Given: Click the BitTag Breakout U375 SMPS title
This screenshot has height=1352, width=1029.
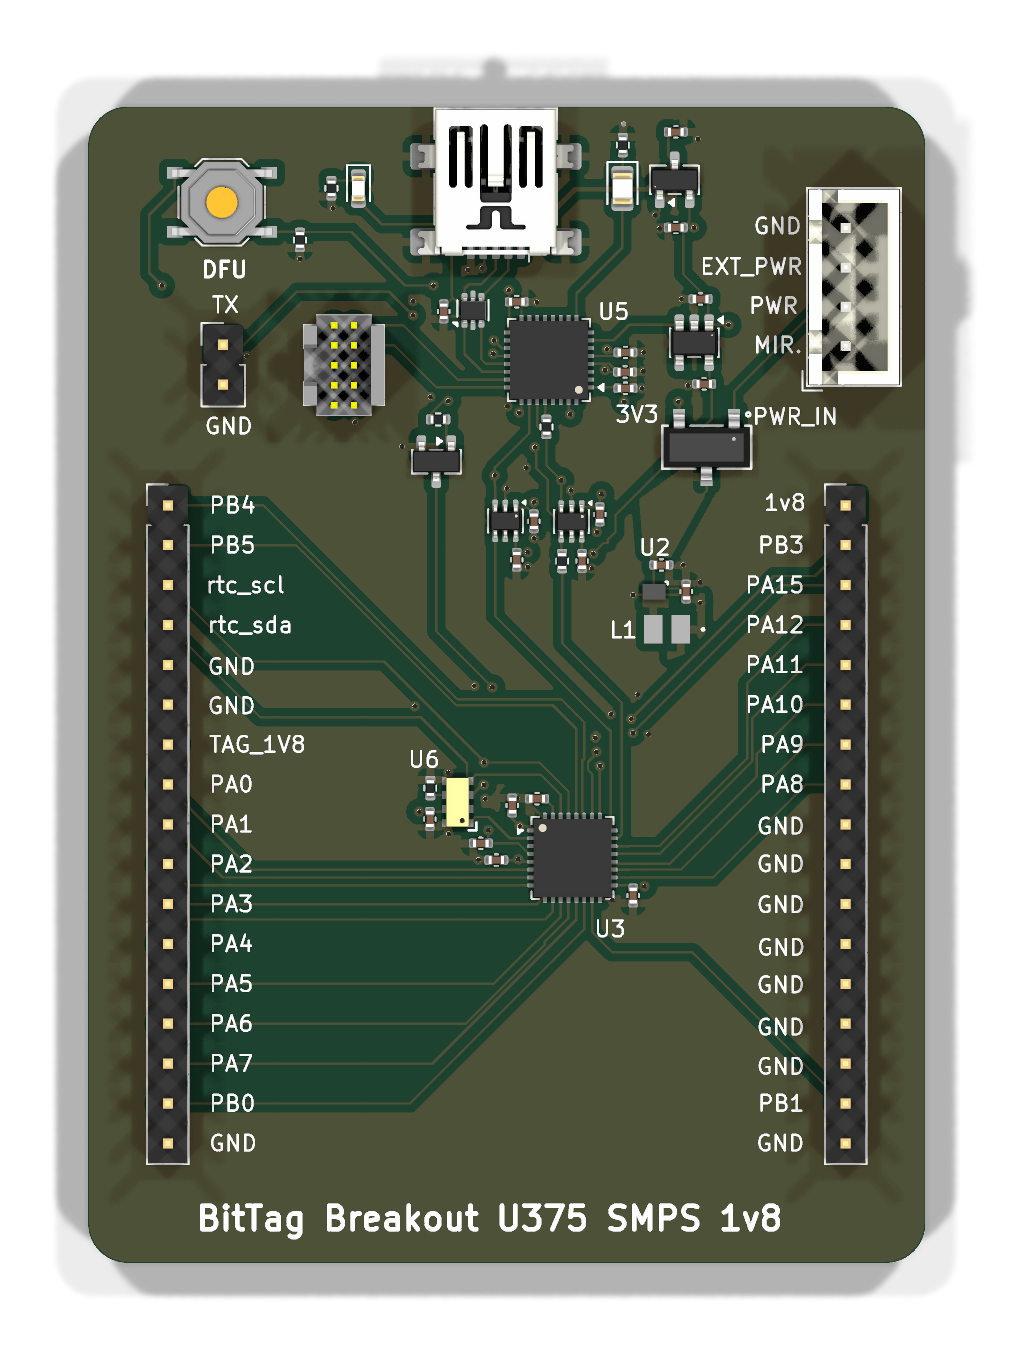Looking at the screenshot, I should click(490, 1218).
